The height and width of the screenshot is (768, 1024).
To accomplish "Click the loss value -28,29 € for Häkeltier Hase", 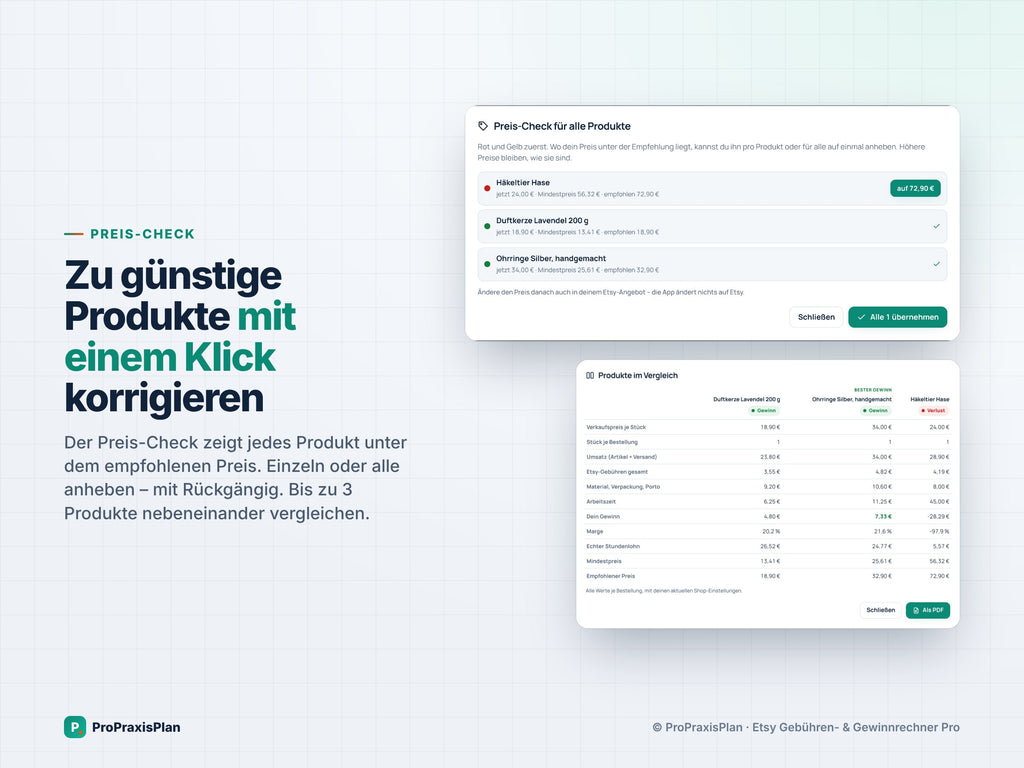I will coord(939,517).
